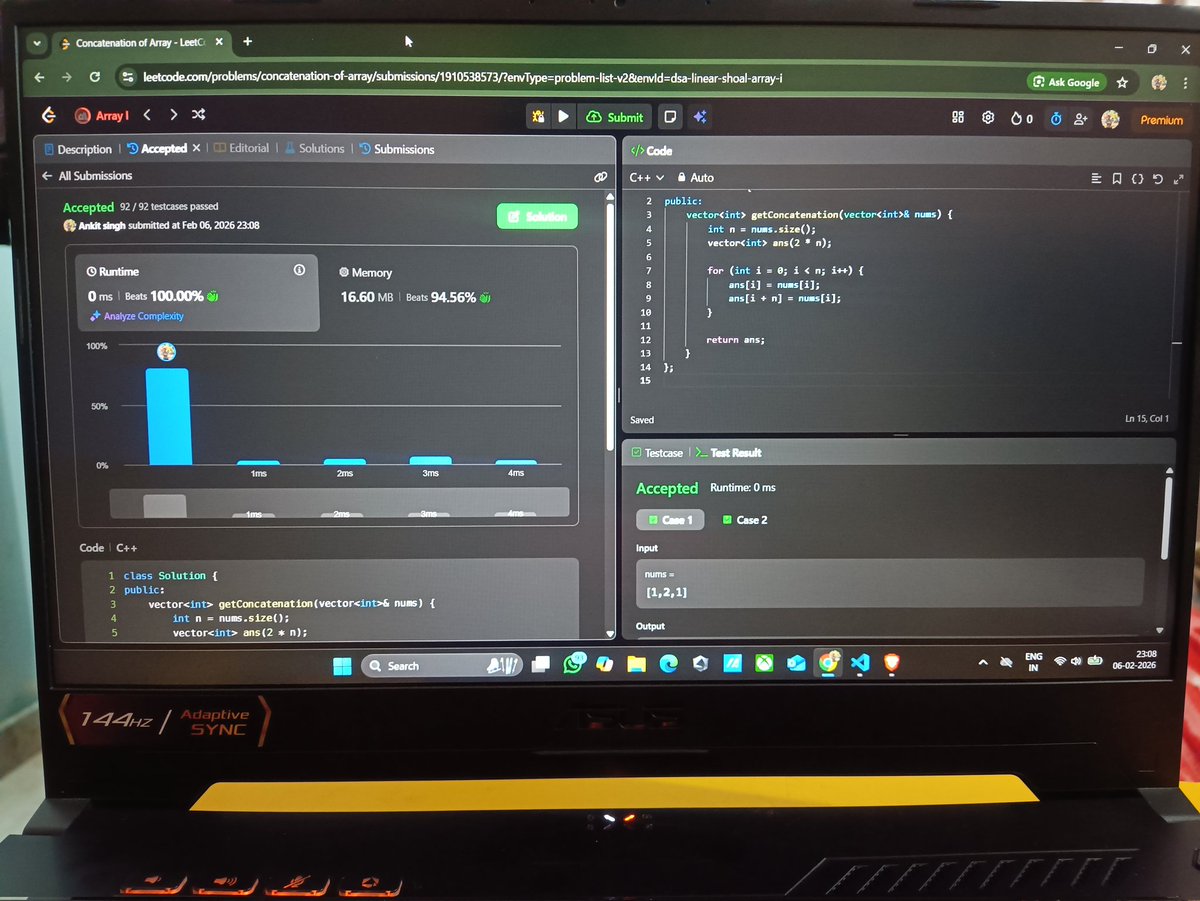Expand the Array I problem list
Screen dimensions: 1200x901
[x=103, y=116]
